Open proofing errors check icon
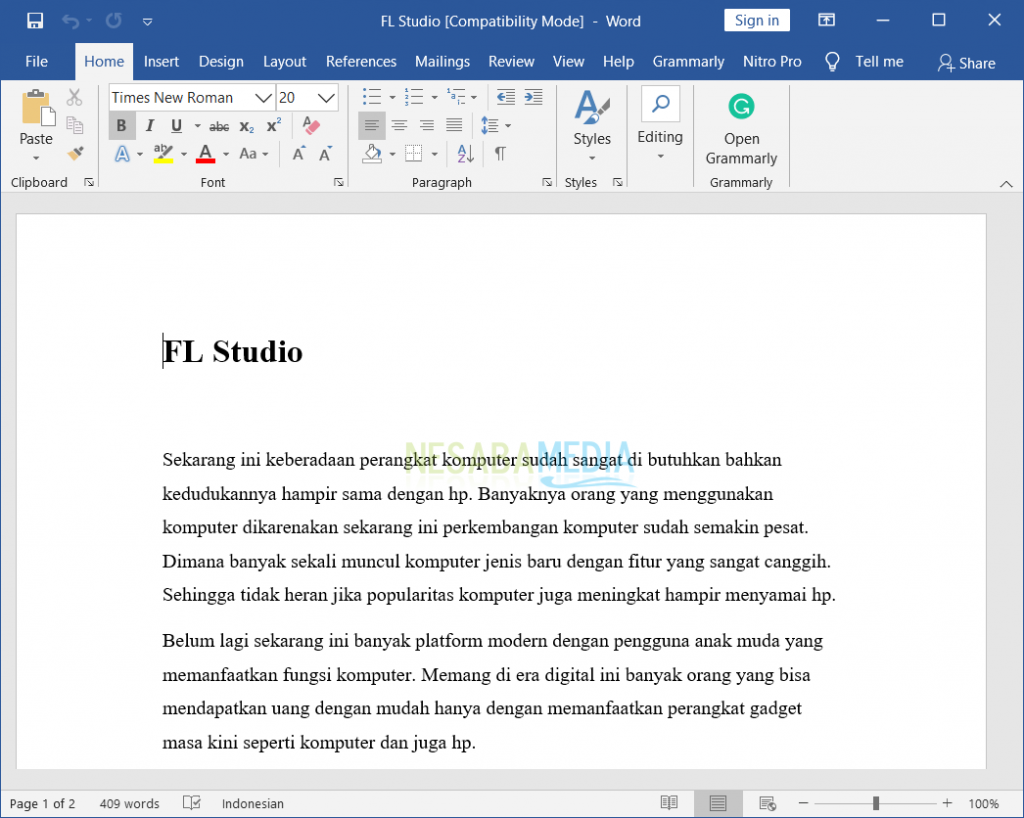The width and height of the screenshot is (1024, 818). point(191,803)
